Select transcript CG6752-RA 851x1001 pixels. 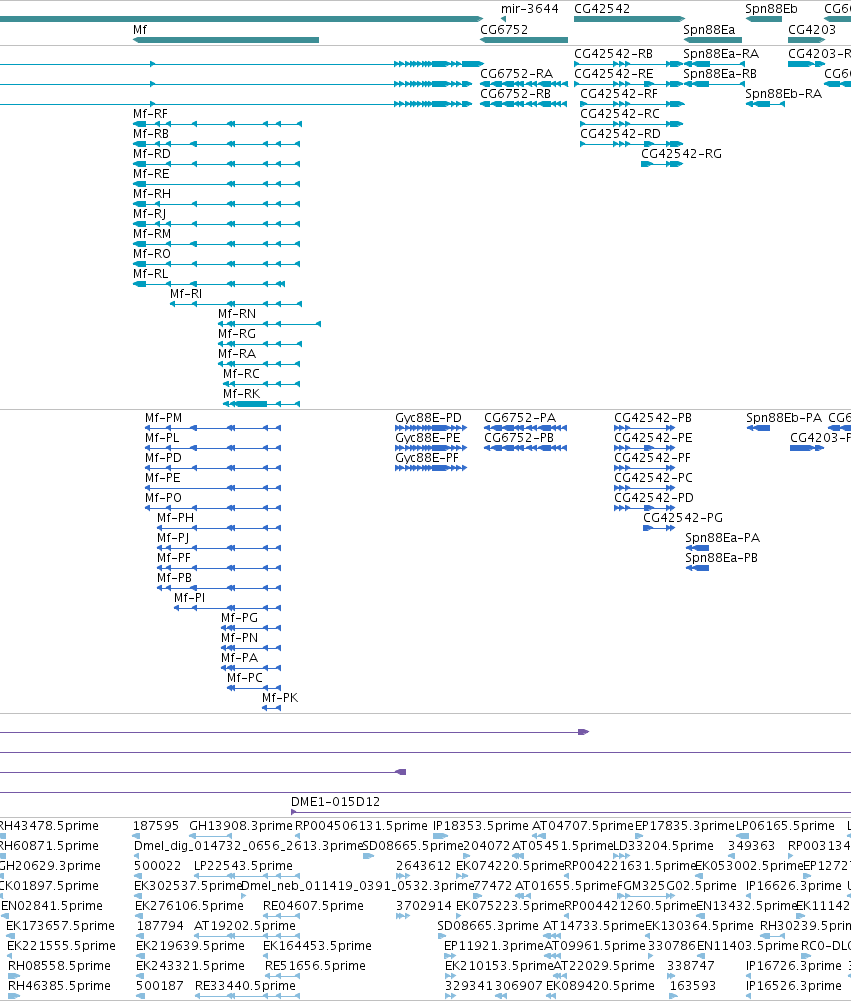[x=516, y=74]
